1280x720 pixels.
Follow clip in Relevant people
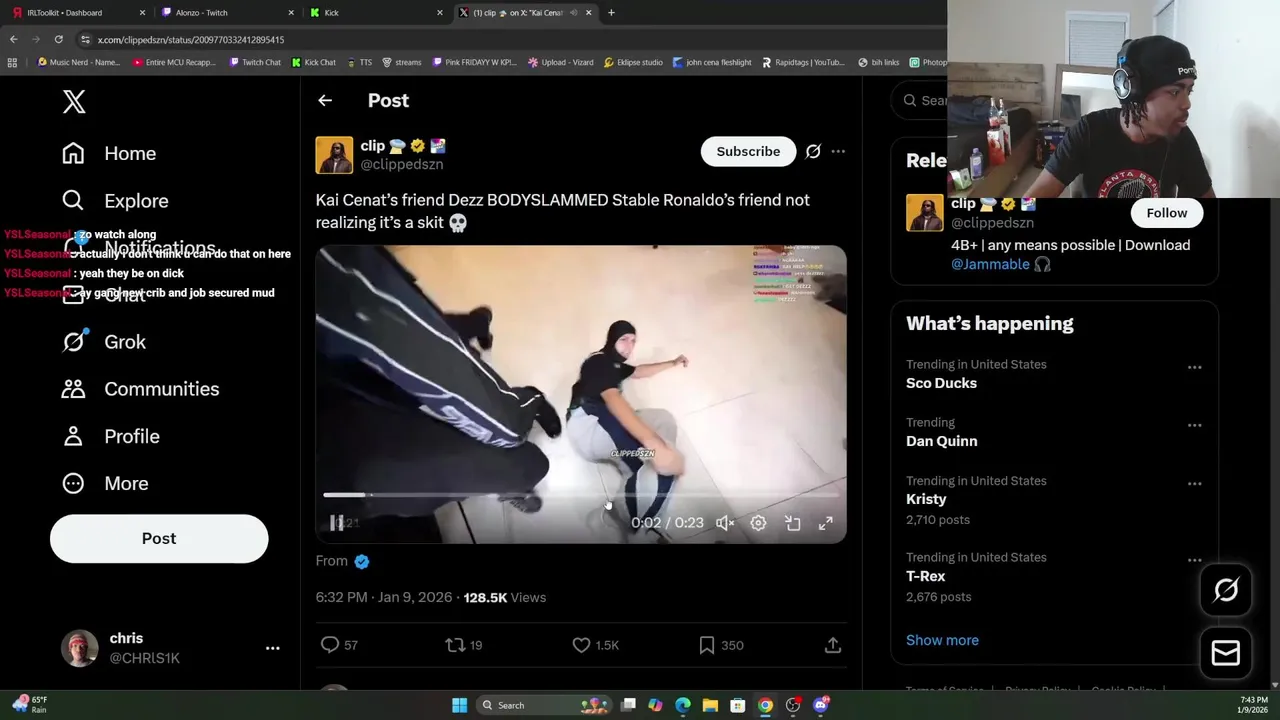1167,213
